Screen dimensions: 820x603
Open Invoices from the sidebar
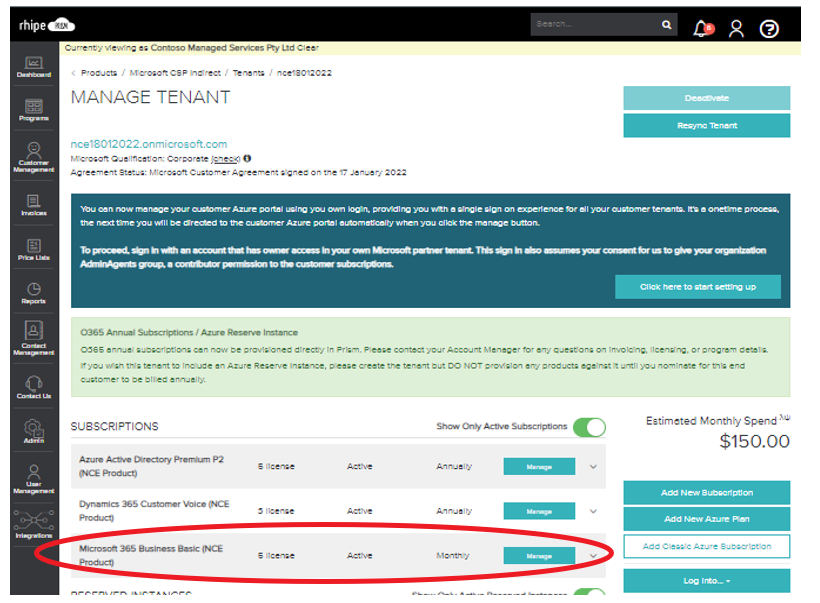(33, 205)
